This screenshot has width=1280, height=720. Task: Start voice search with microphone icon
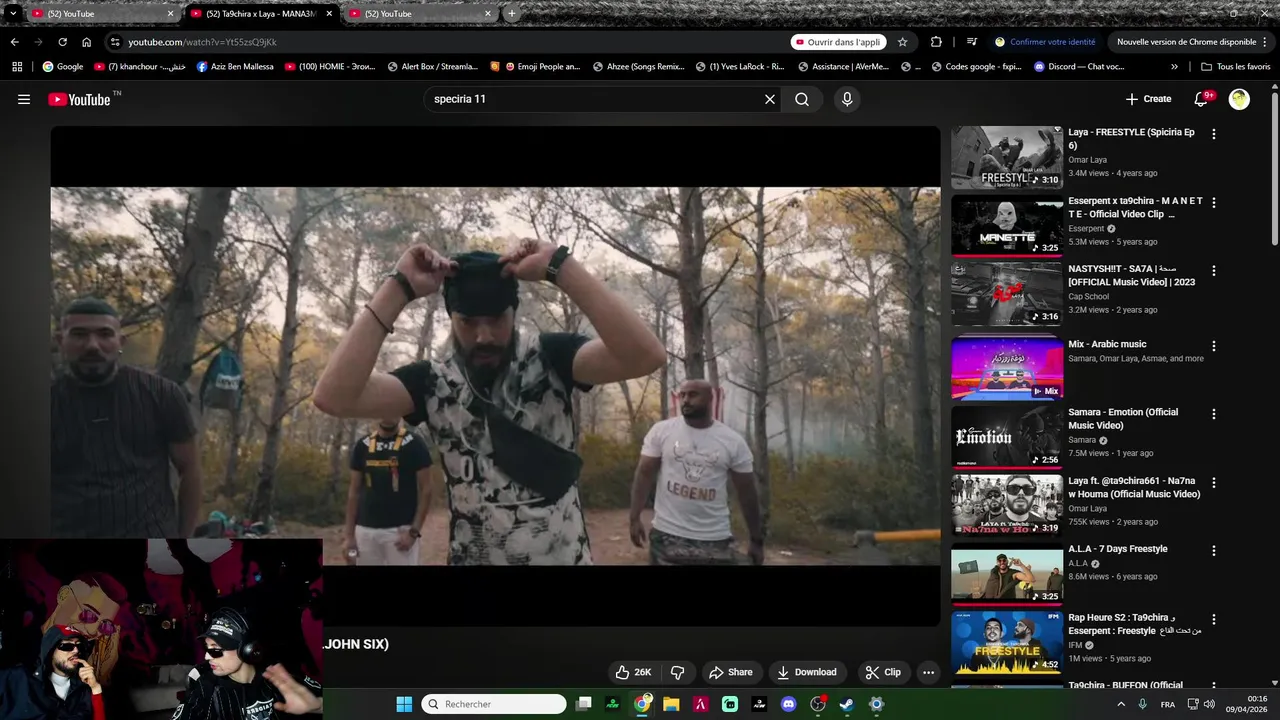847,99
